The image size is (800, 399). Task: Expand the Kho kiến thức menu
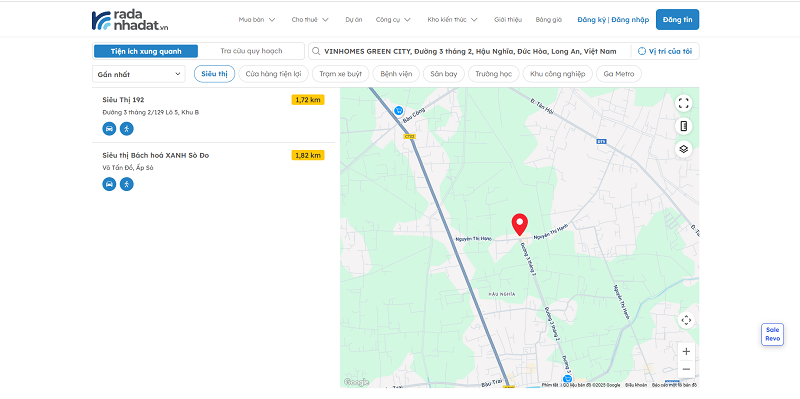[453, 20]
